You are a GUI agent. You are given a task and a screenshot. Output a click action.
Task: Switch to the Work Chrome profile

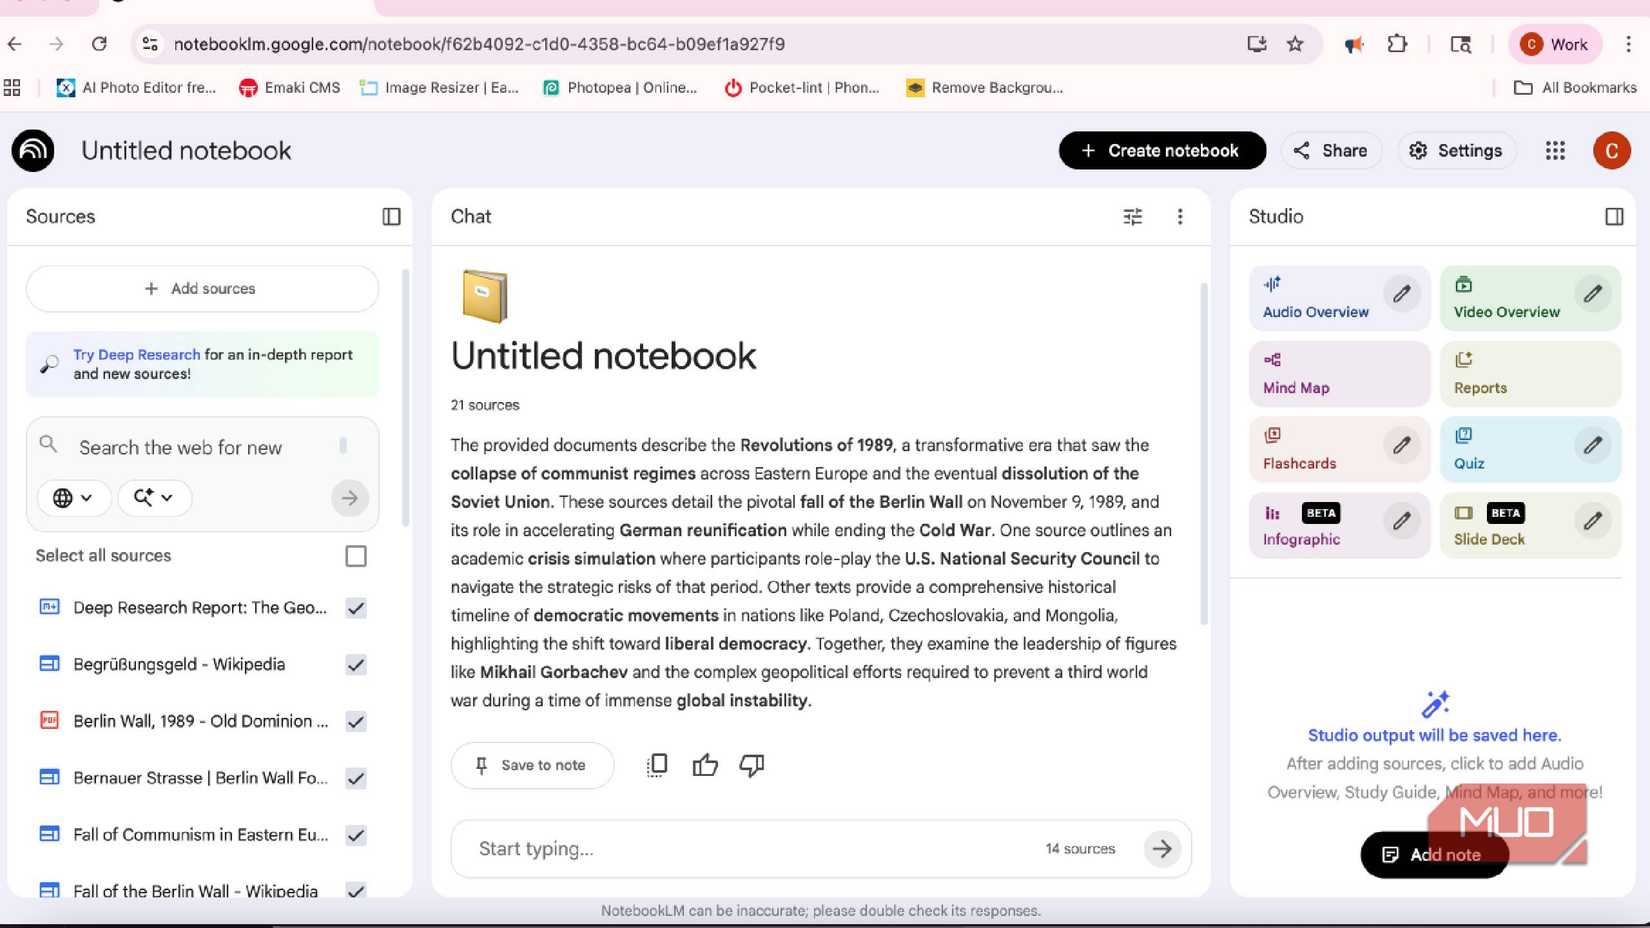point(1555,44)
